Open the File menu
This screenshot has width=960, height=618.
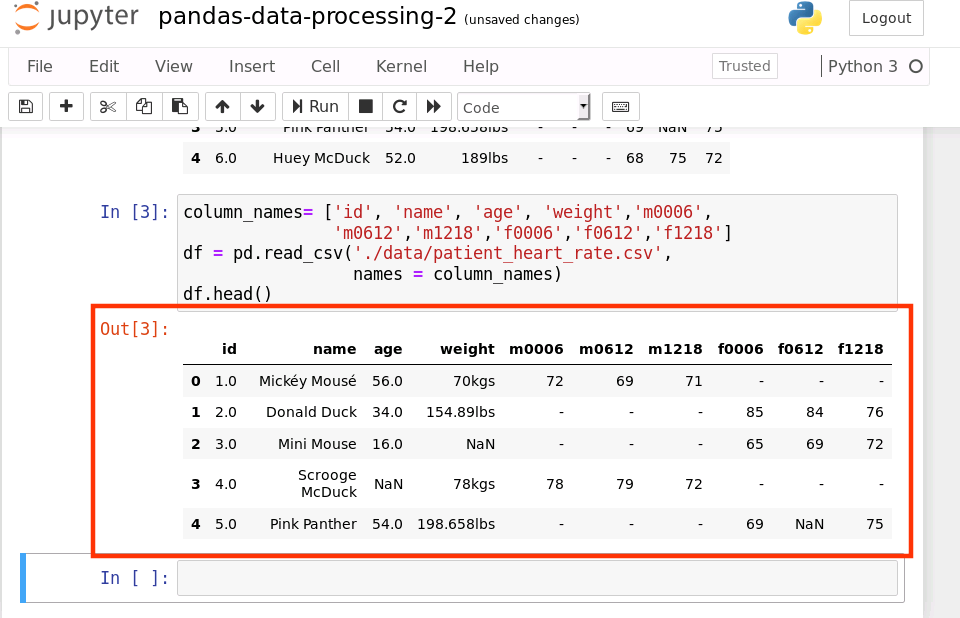(40, 66)
